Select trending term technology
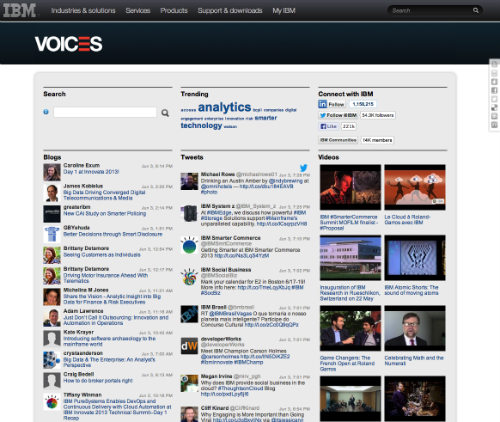This screenshot has width=500, height=422. pos(201,125)
